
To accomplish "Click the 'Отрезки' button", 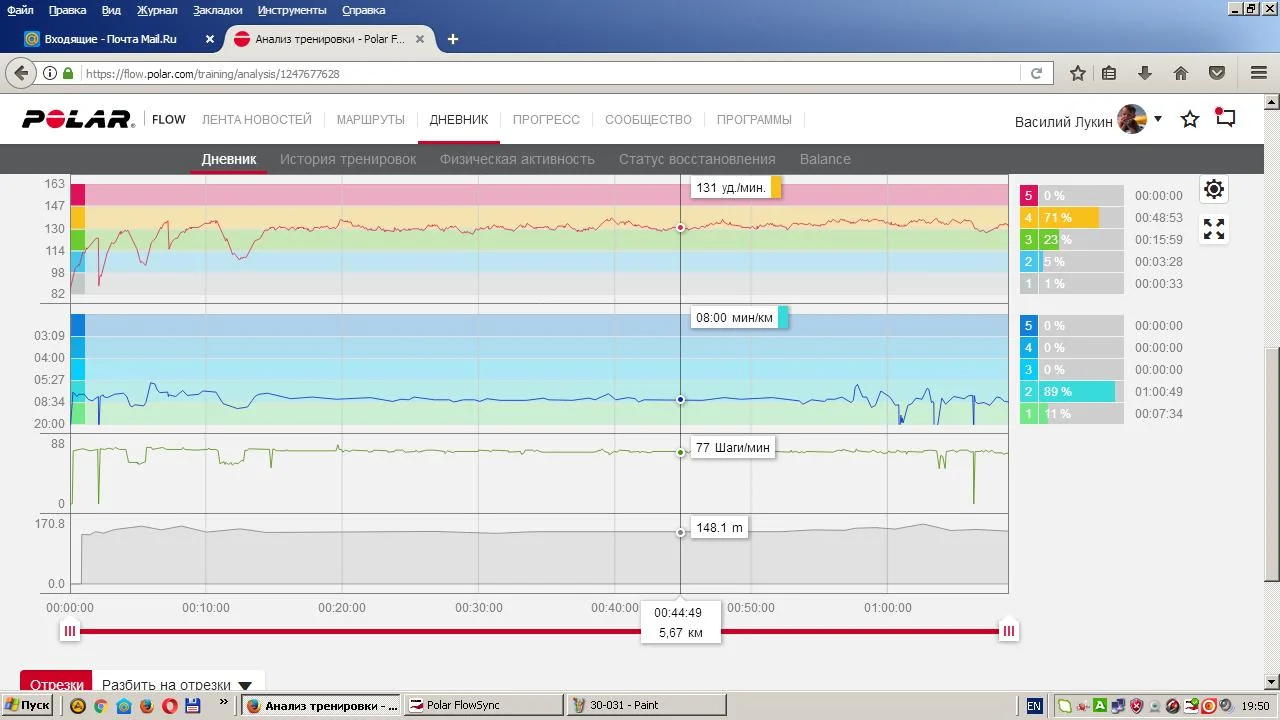I will pos(56,685).
